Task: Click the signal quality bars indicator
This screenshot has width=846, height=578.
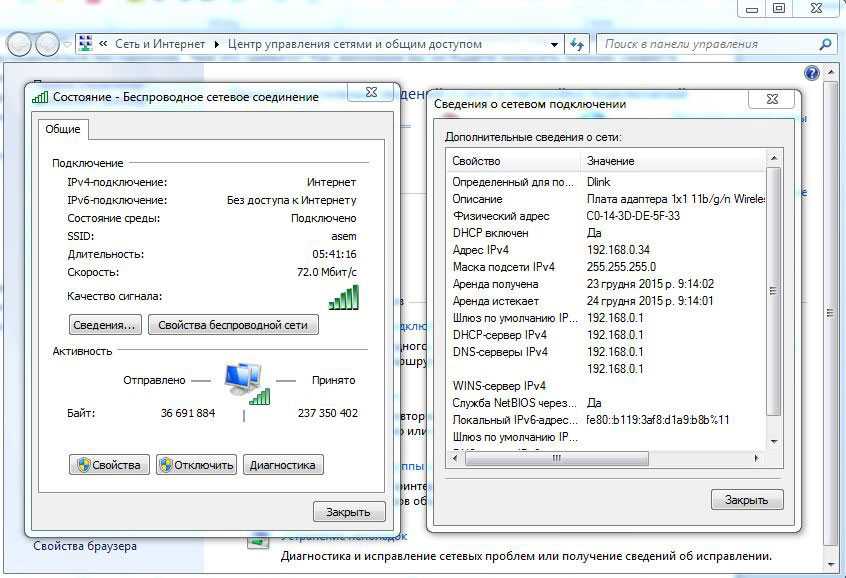Action: coord(343,297)
